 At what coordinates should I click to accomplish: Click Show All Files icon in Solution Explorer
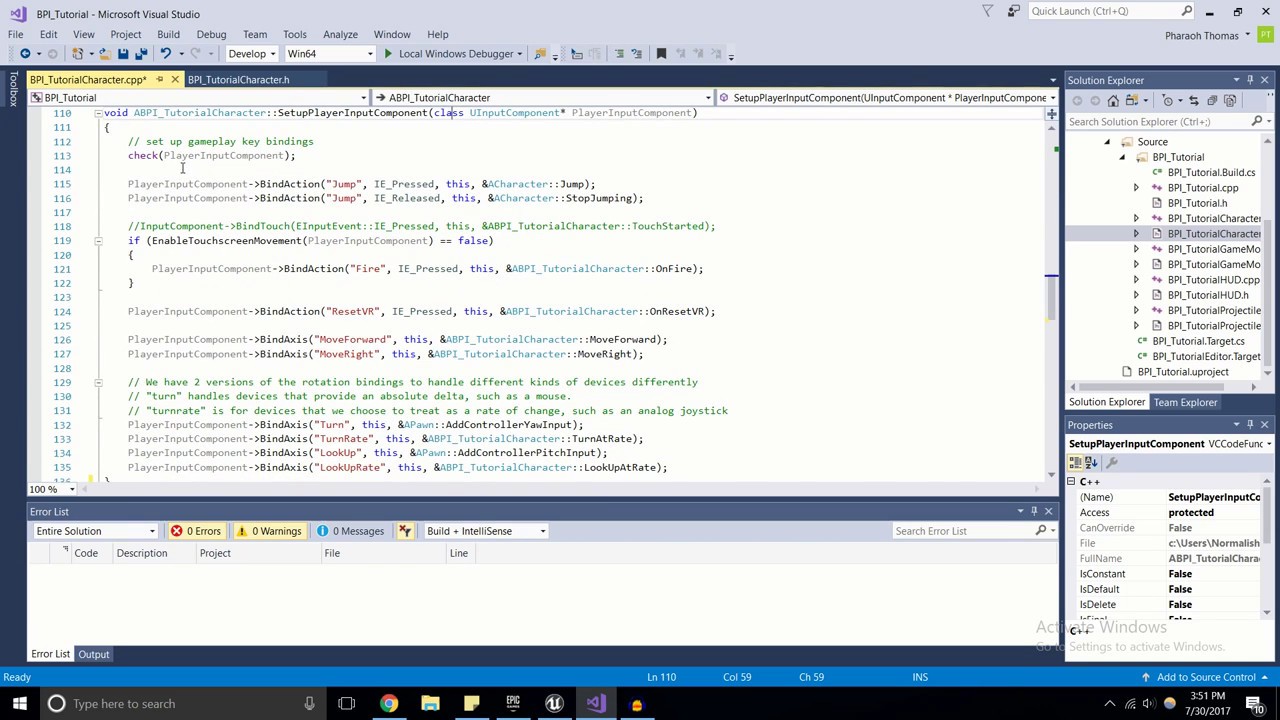[1230, 101]
